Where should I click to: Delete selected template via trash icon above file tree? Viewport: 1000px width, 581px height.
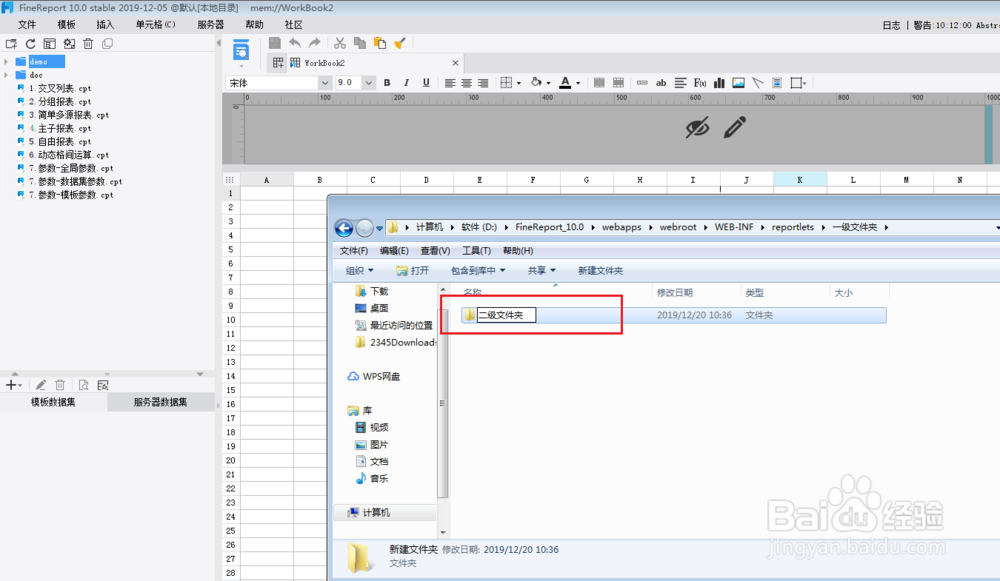click(88, 44)
